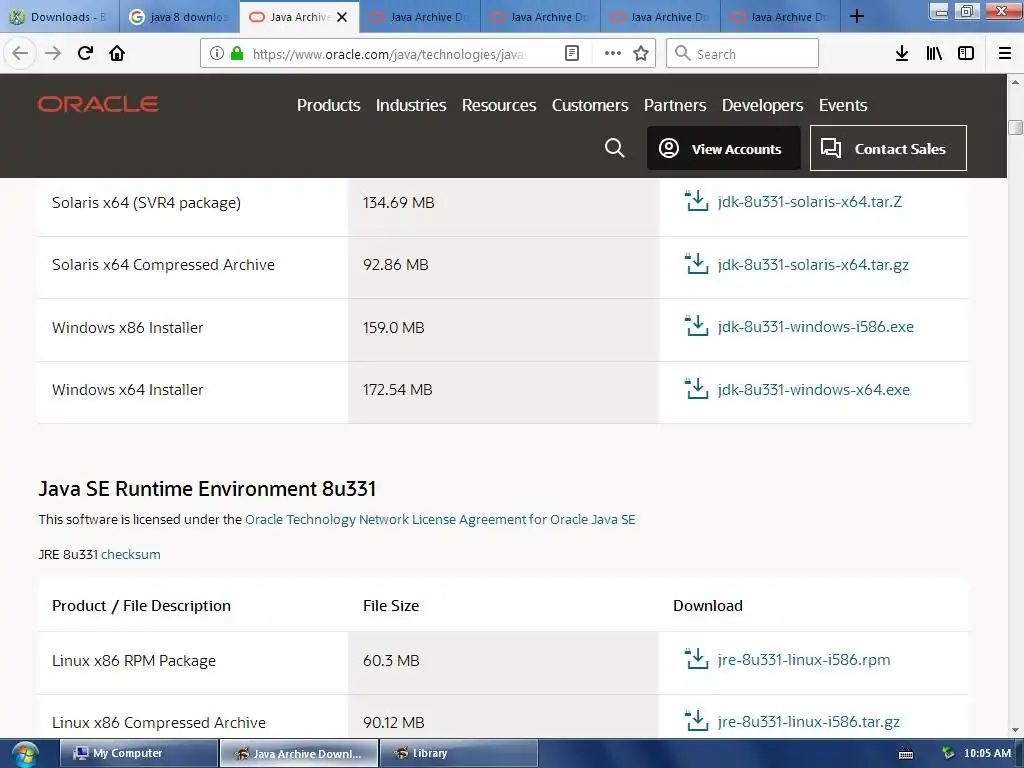Image resolution: width=1024 pixels, height=768 pixels.
Task: Open the Windows Start button
Action: 25,754
